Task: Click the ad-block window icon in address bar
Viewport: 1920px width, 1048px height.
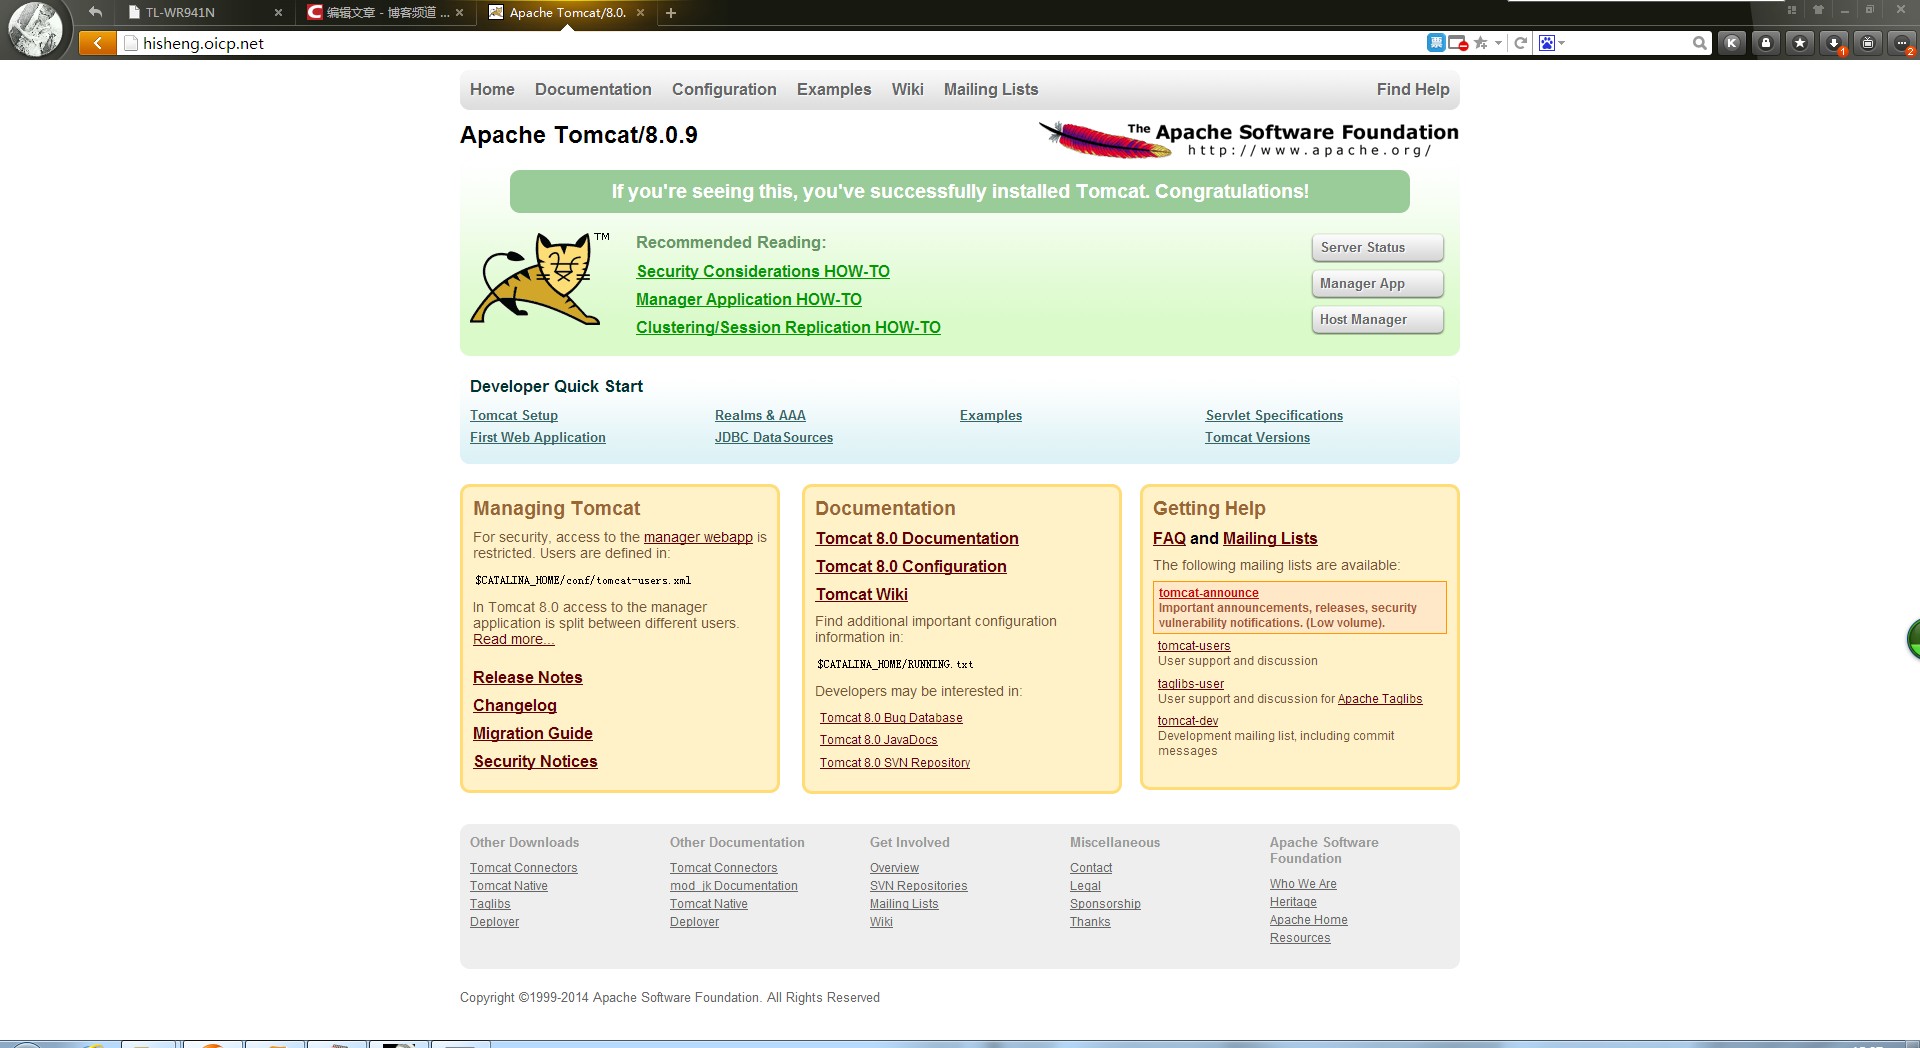Action: point(1458,43)
